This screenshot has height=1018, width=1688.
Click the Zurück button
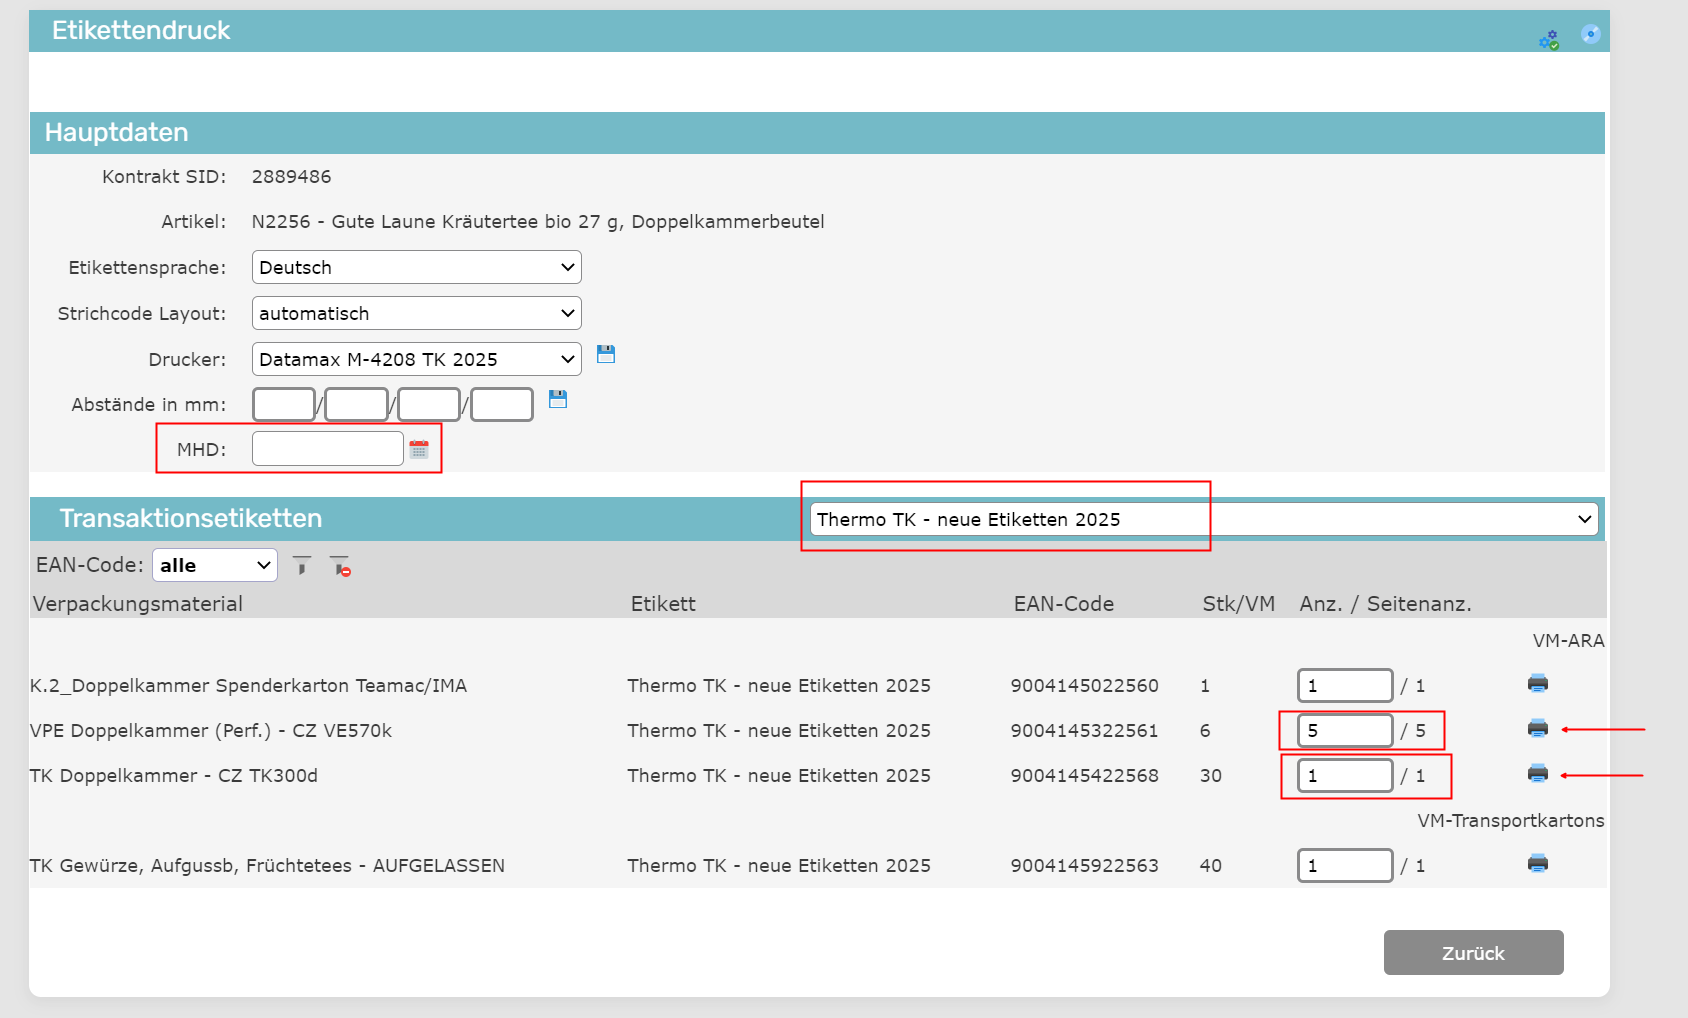(x=1473, y=953)
